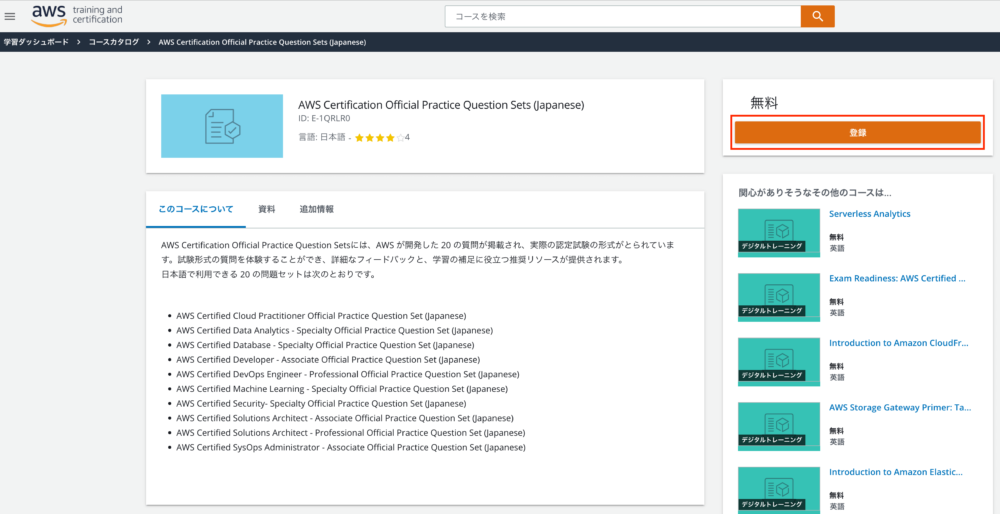
Task: Click the course document thumbnail image
Action: [222, 126]
